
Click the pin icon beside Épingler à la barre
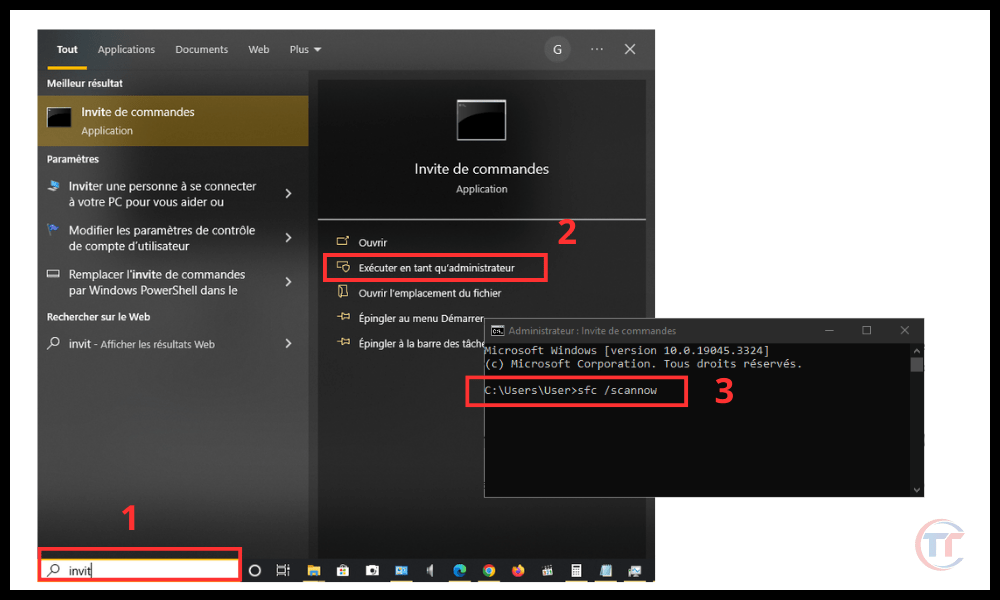[x=343, y=342]
